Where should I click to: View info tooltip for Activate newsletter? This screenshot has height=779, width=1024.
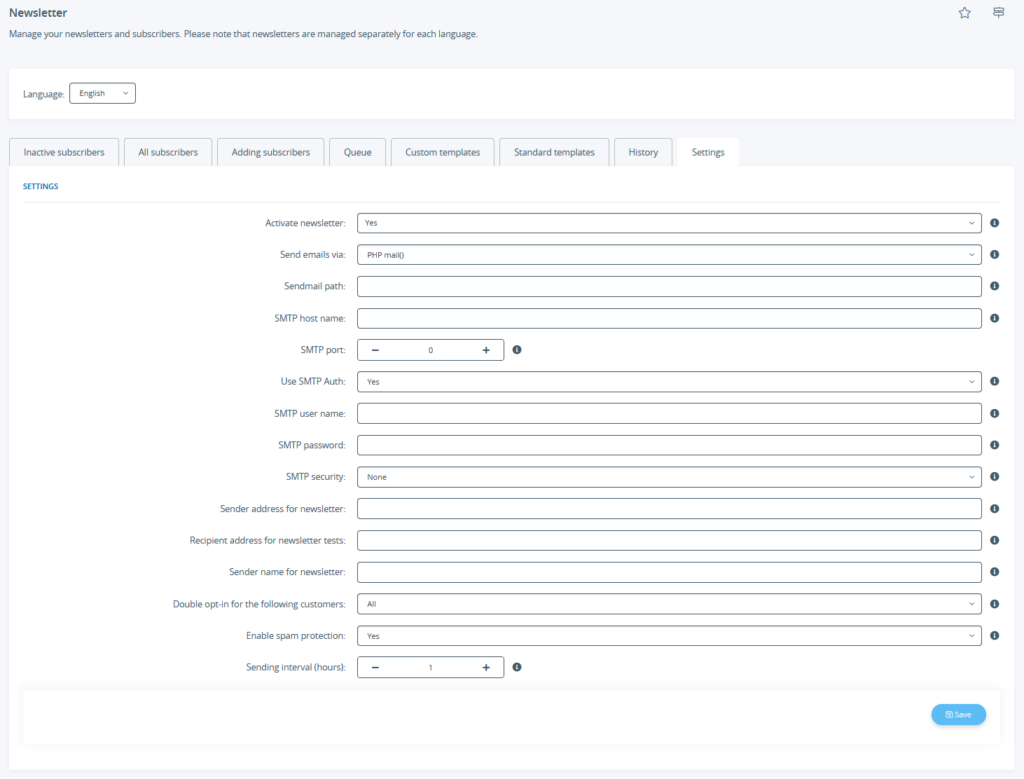click(x=994, y=222)
